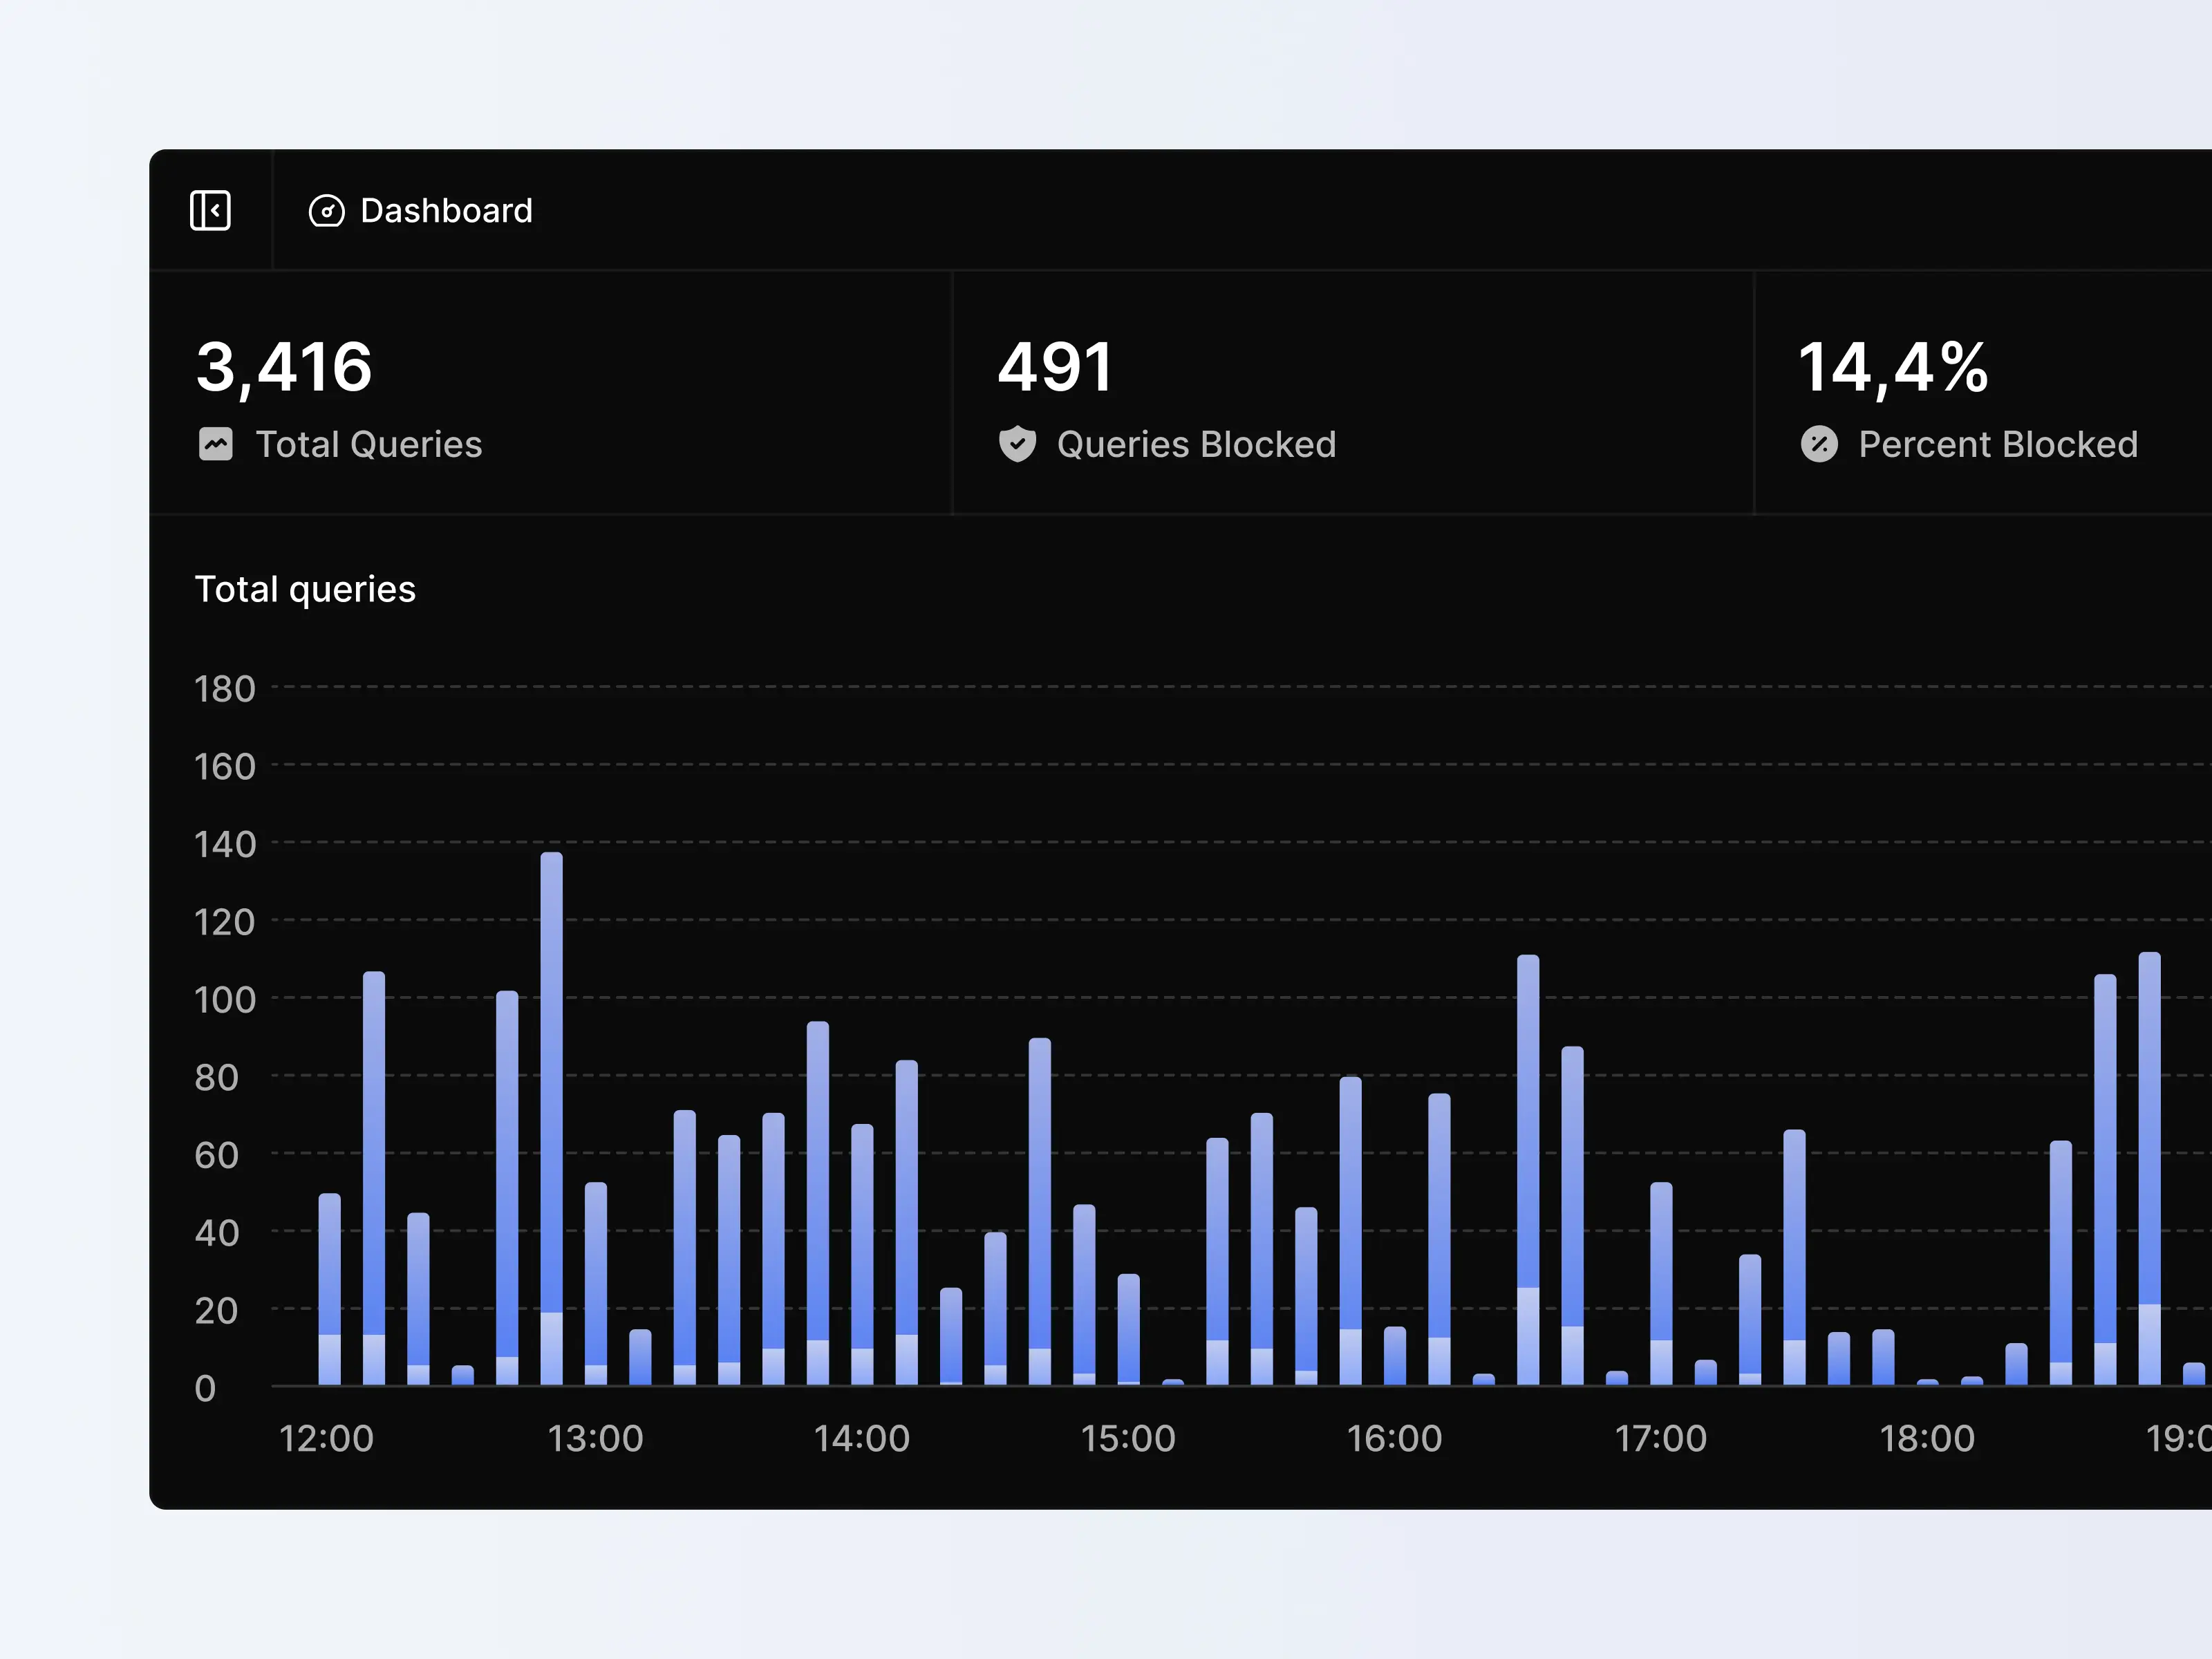
Task: Open the Dashboard menu
Action: pos(422,211)
